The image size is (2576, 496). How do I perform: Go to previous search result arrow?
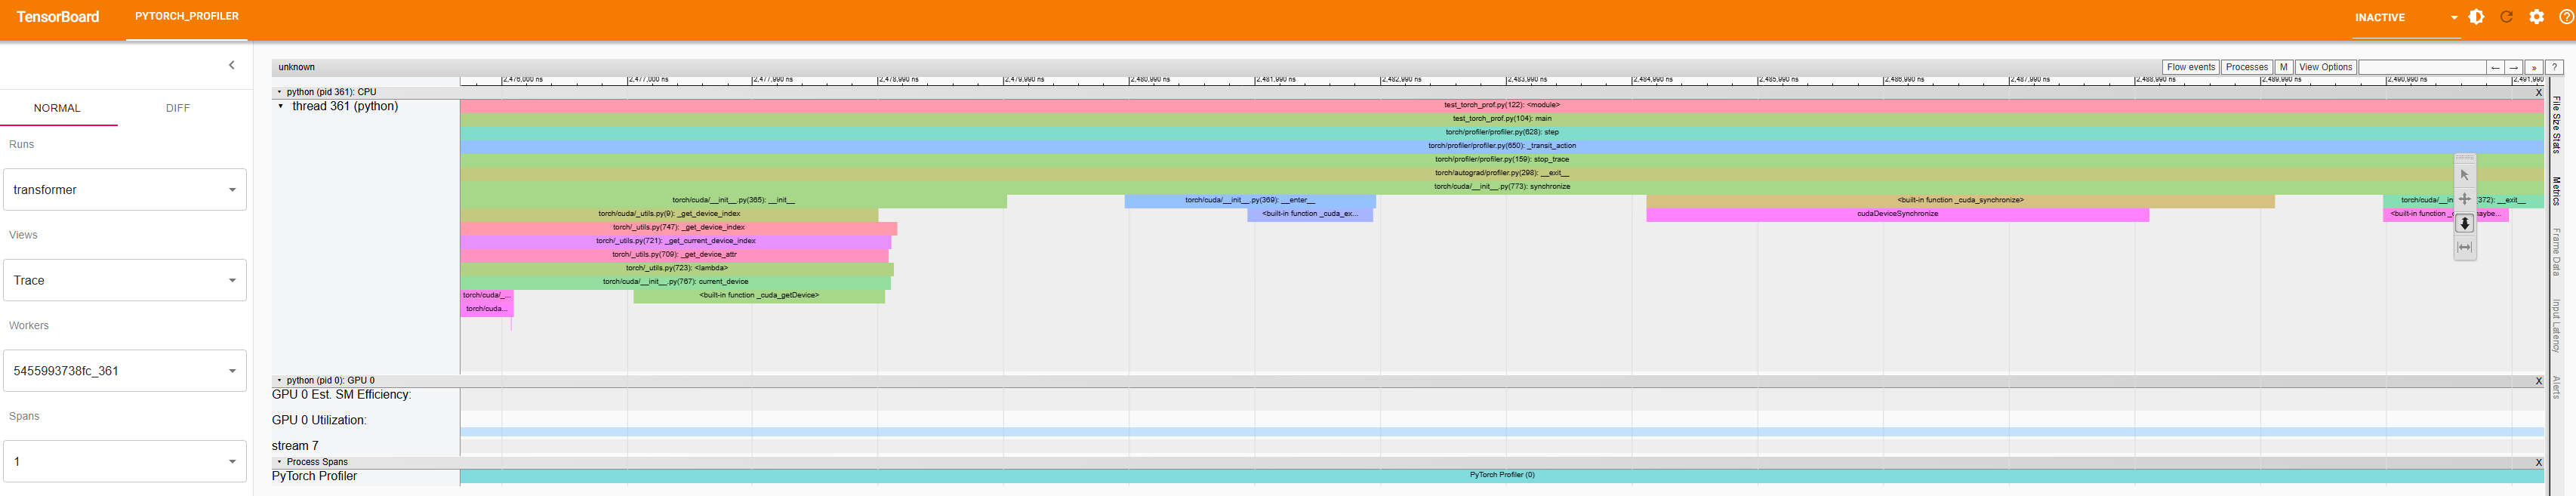2495,67
